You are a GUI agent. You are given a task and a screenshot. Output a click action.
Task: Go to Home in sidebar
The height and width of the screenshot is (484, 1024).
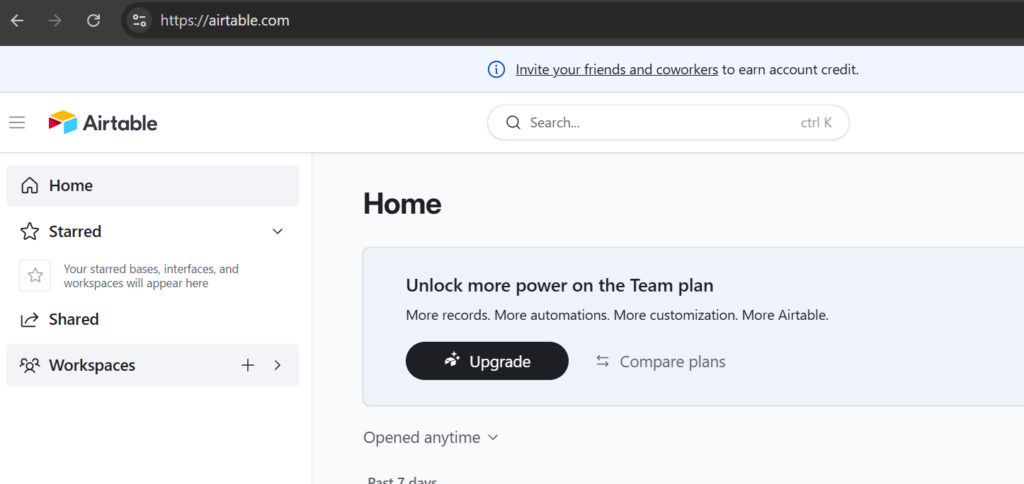[x=70, y=185]
